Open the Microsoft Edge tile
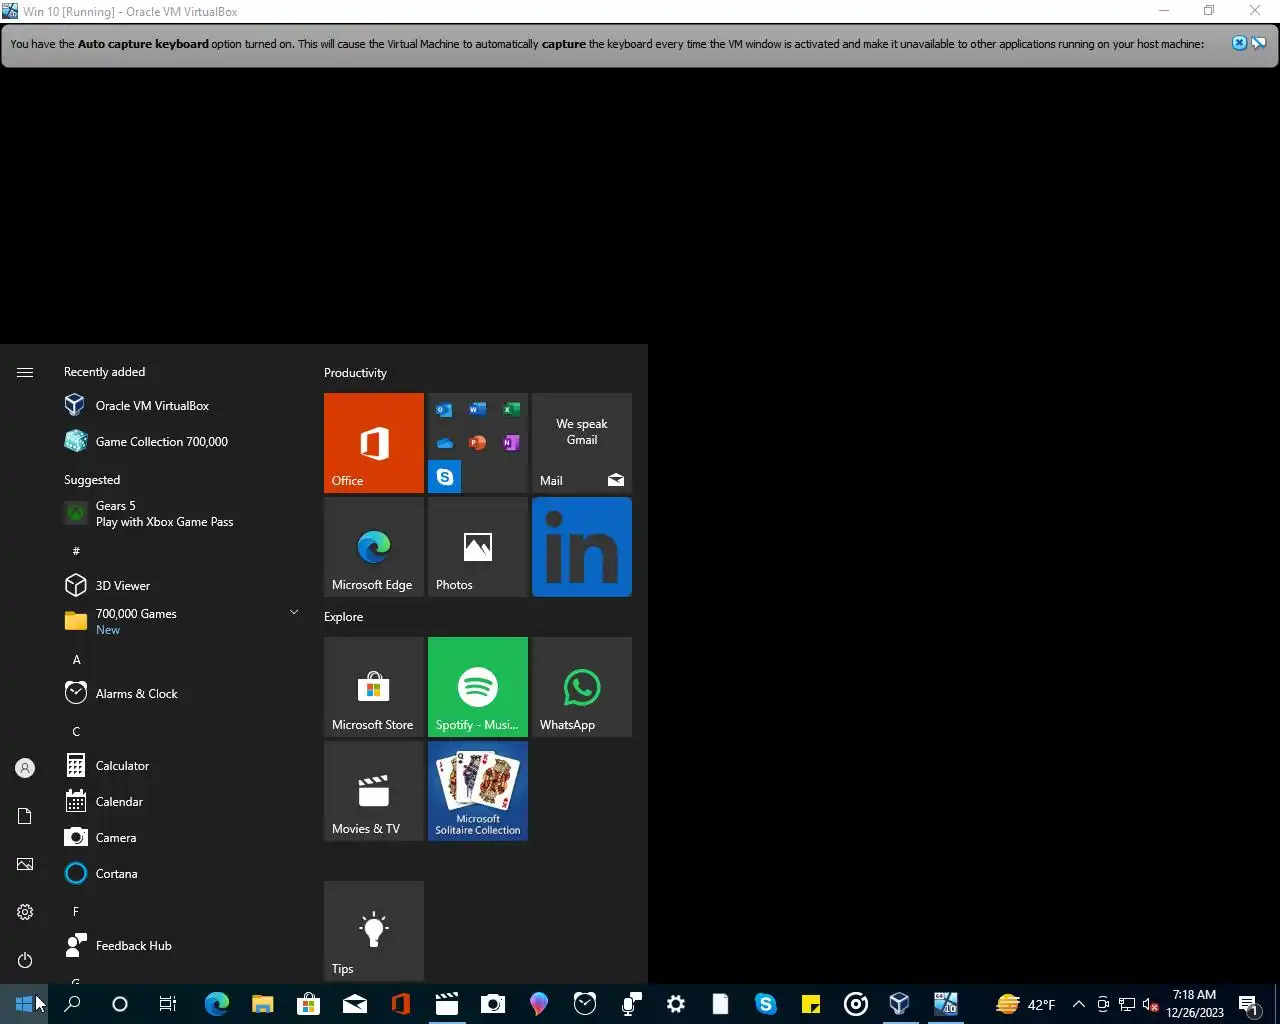 point(374,547)
